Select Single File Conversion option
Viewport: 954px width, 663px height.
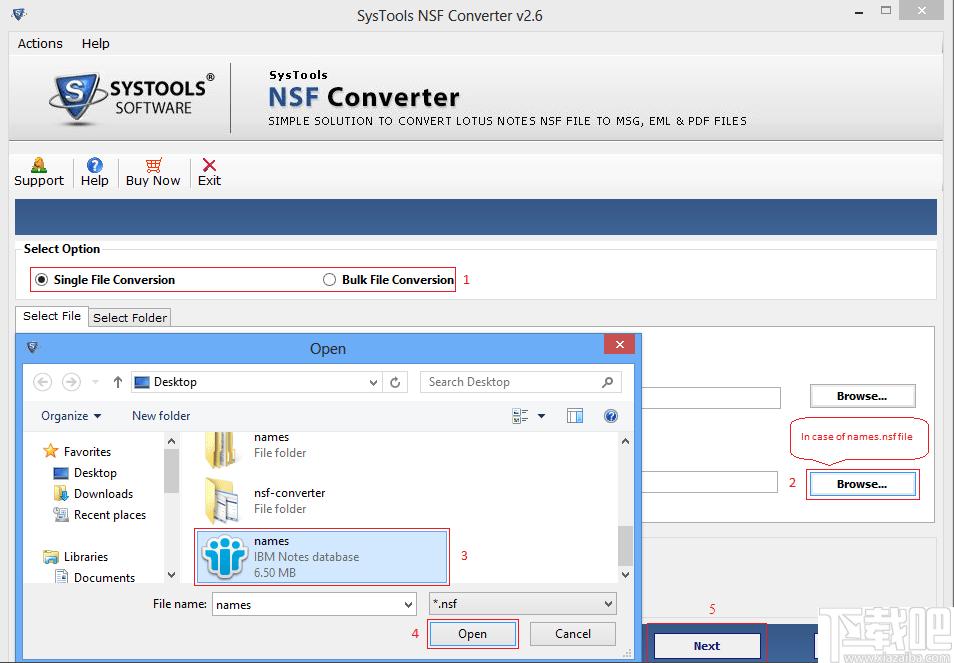click(x=105, y=280)
